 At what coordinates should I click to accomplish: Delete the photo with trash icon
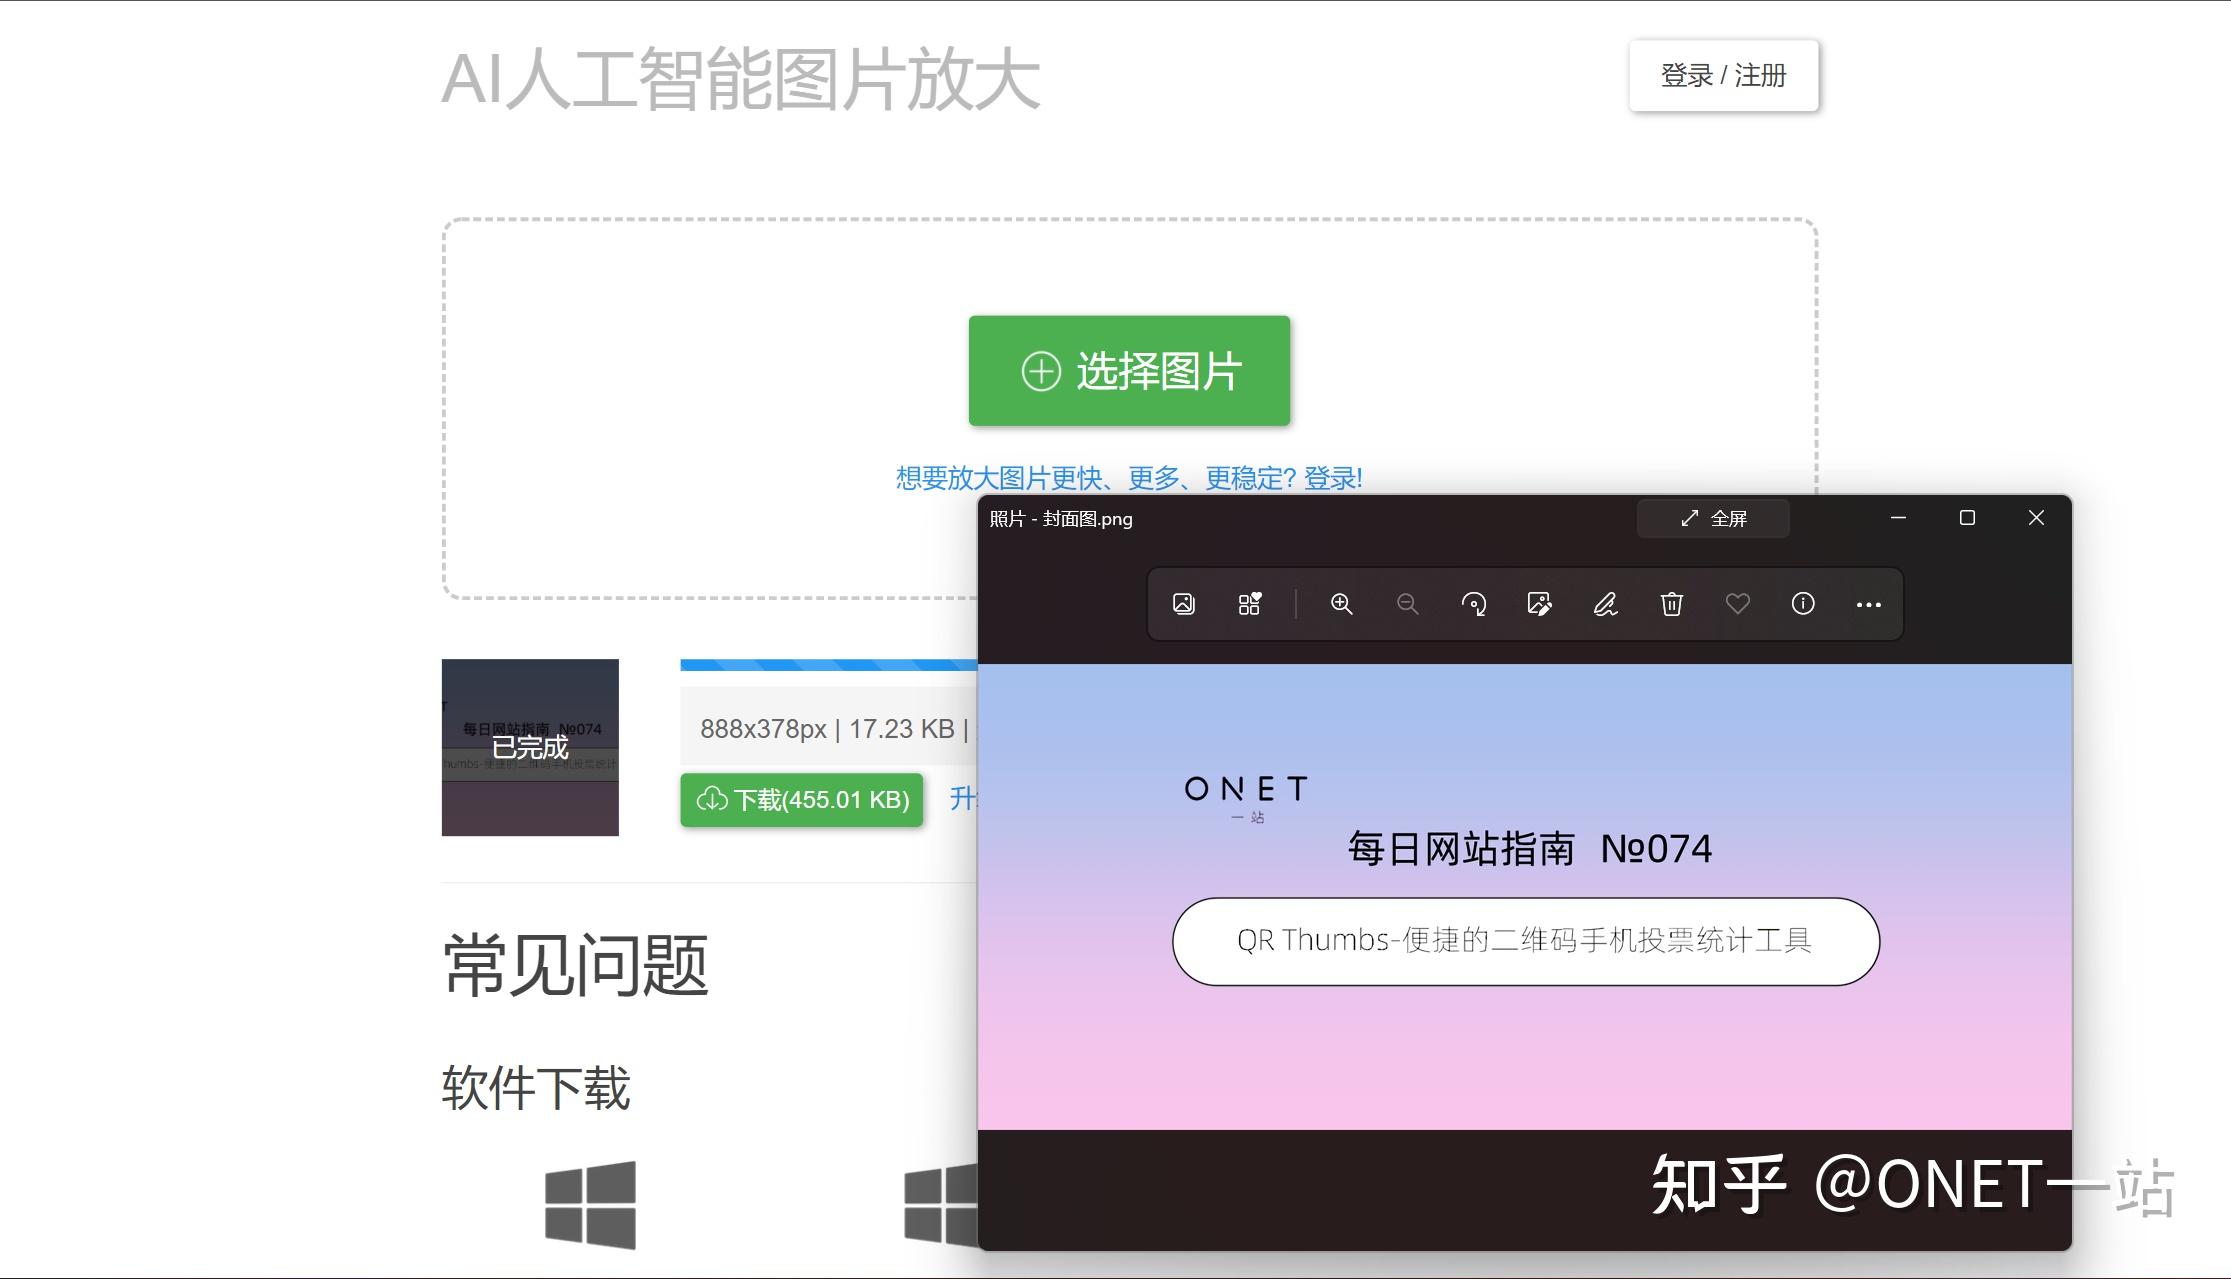tap(1671, 604)
